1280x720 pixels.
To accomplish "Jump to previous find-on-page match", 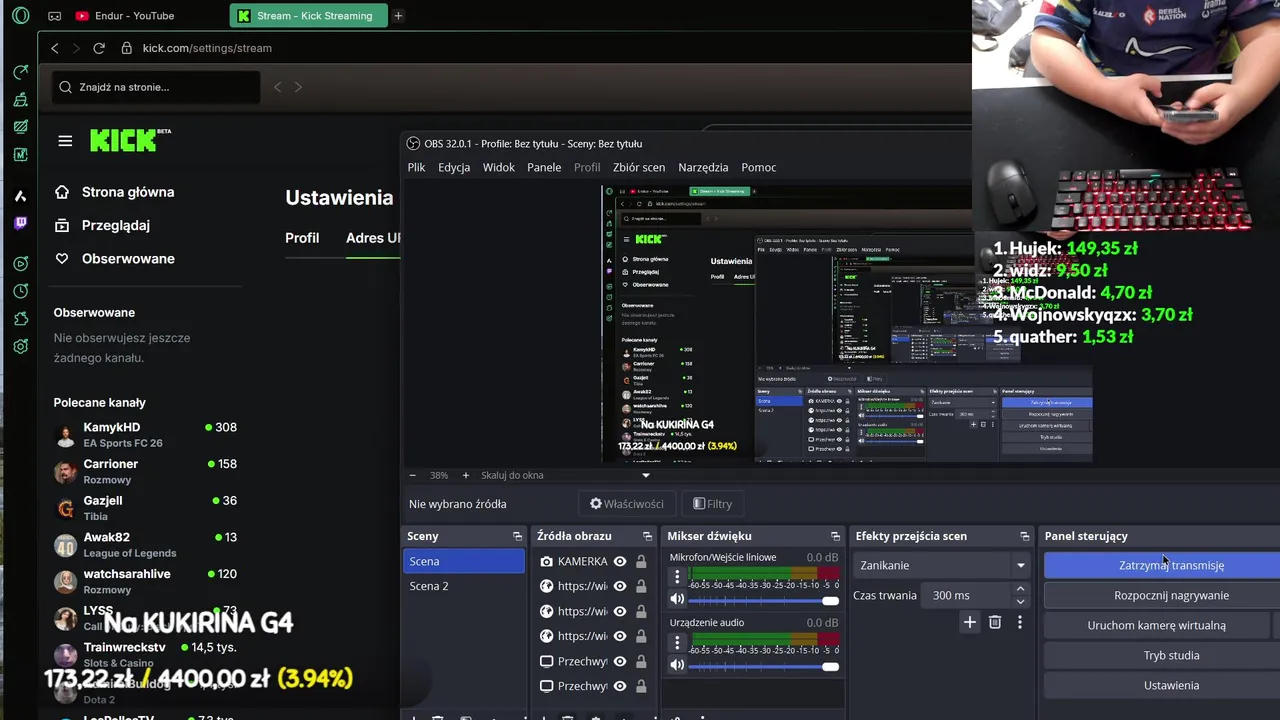I will tap(278, 87).
